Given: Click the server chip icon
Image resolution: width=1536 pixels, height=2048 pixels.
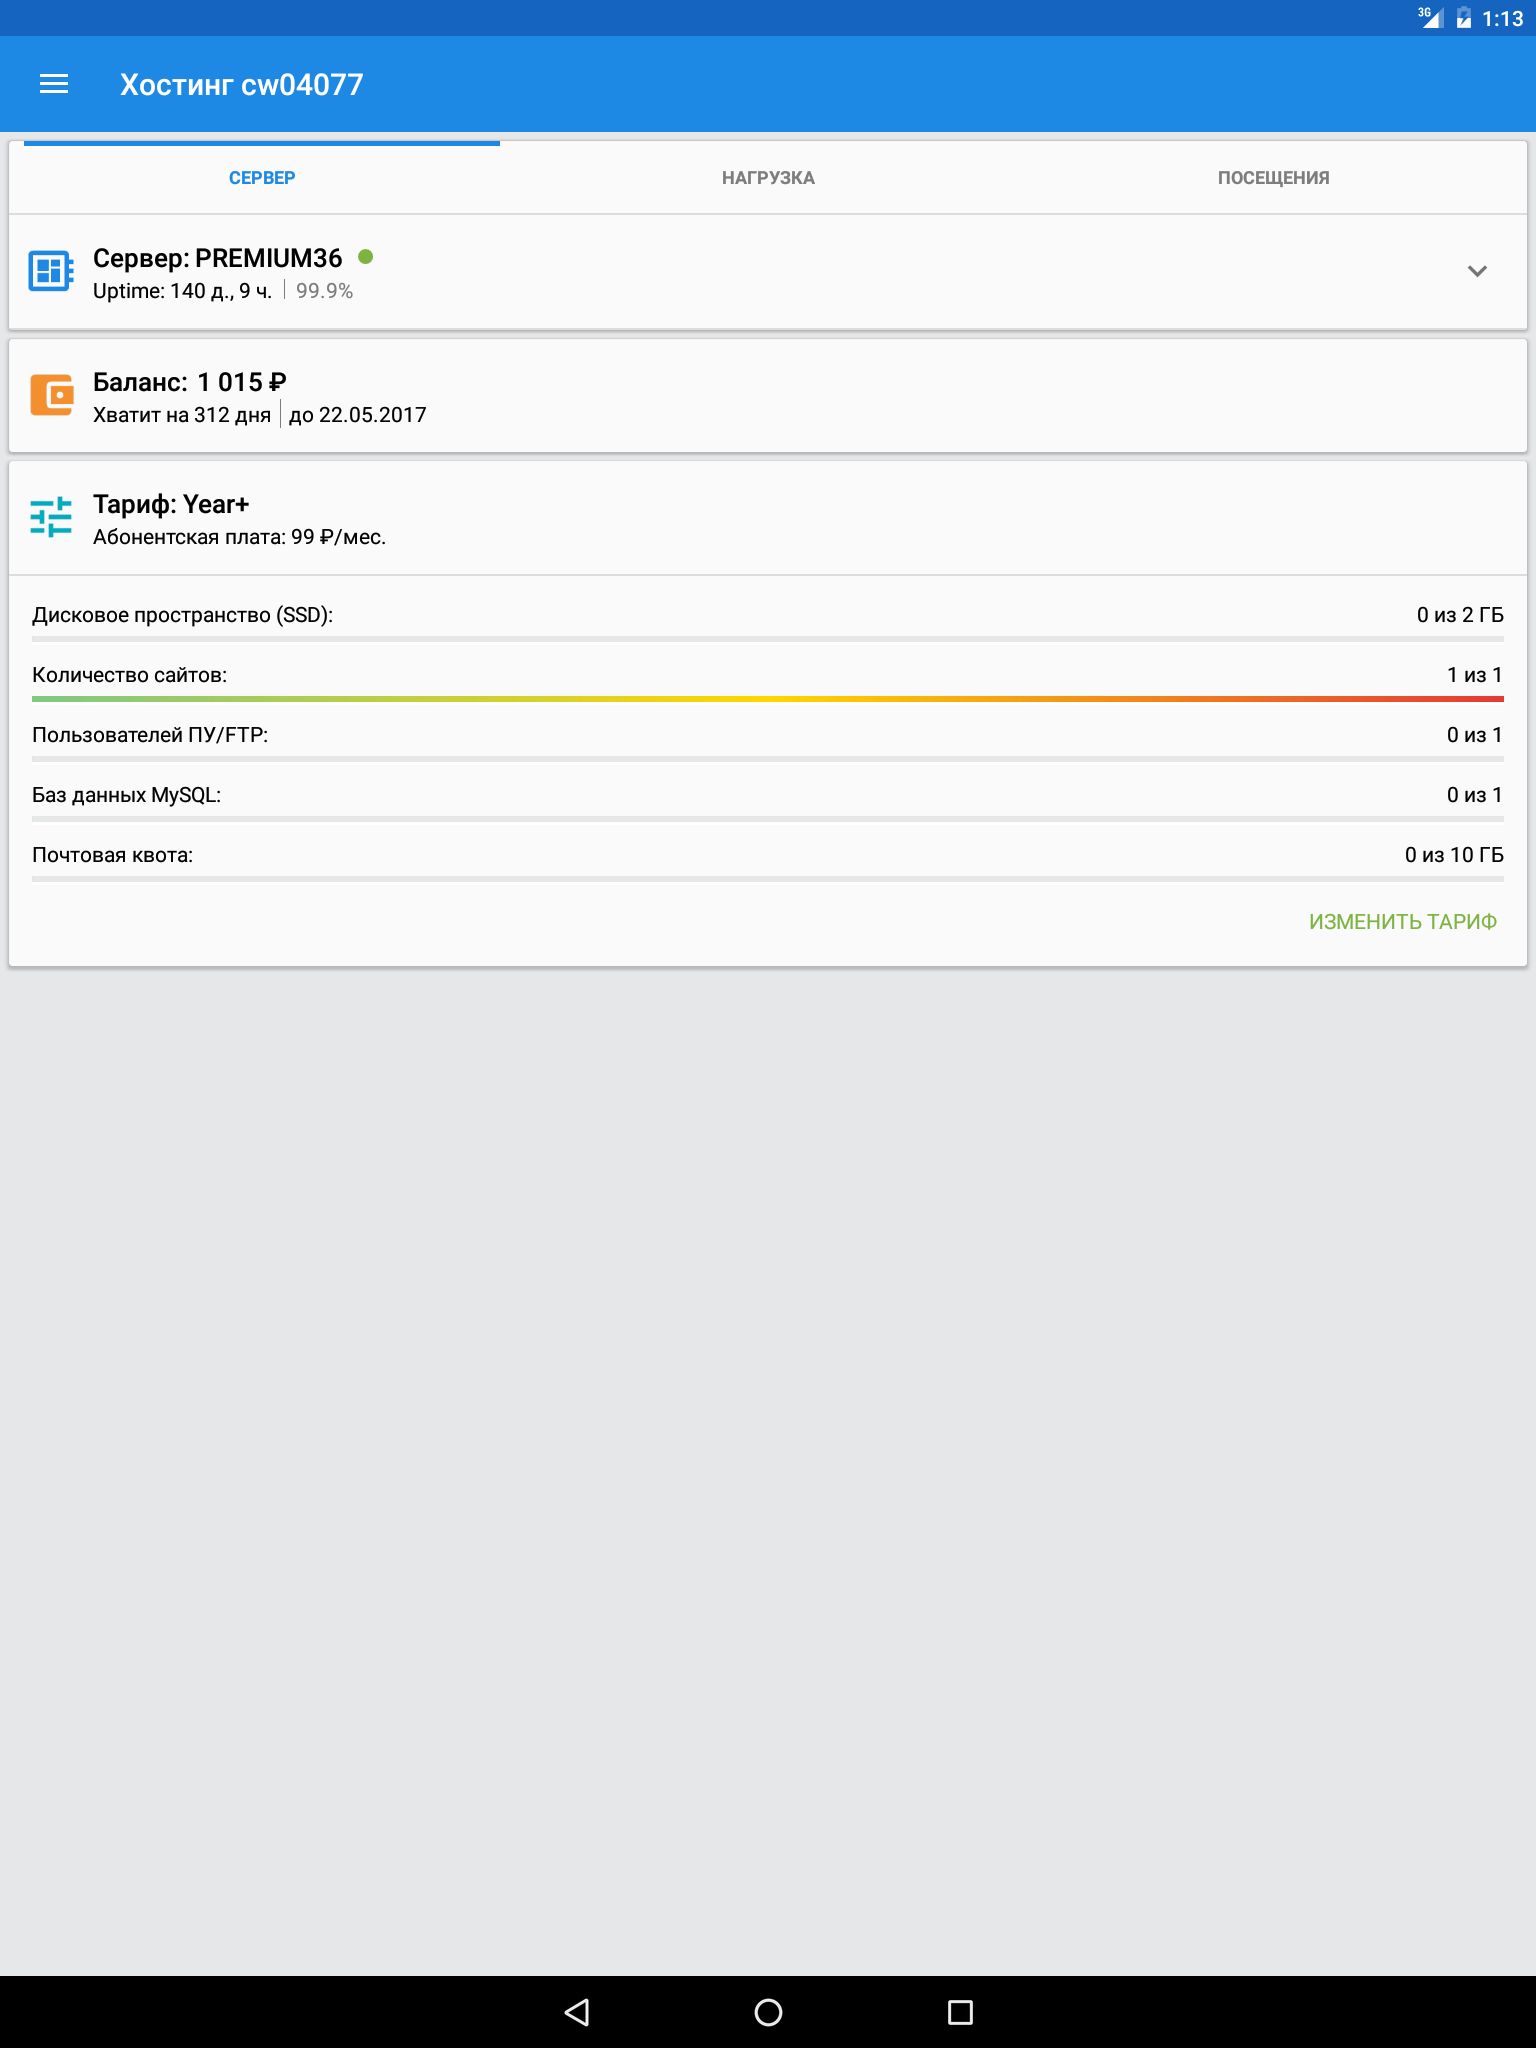Looking at the screenshot, I should (x=51, y=271).
